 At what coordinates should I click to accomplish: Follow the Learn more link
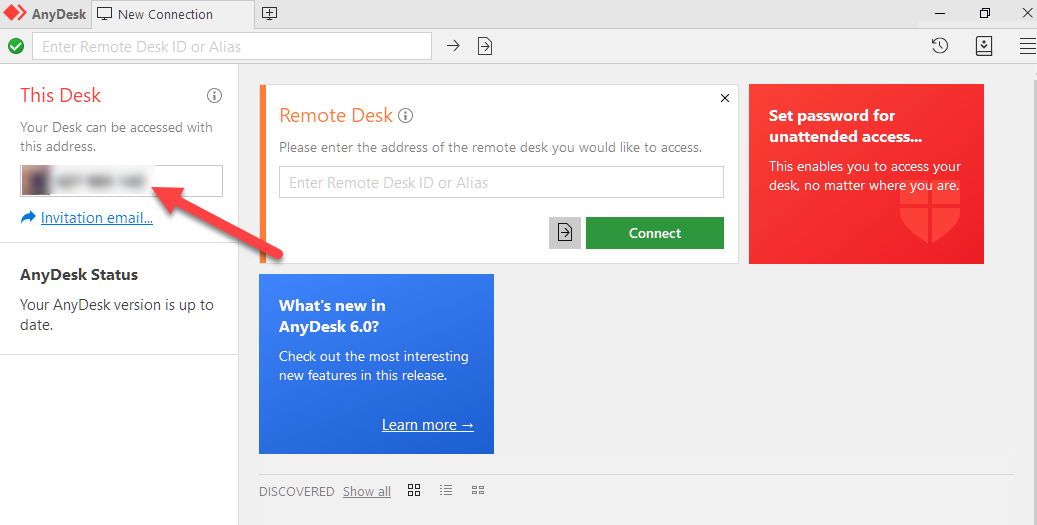428,424
